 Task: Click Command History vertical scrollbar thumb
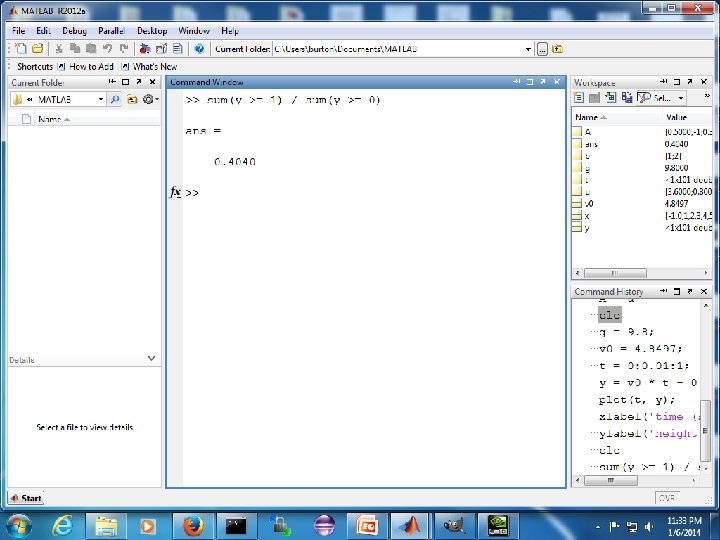click(x=705, y=430)
